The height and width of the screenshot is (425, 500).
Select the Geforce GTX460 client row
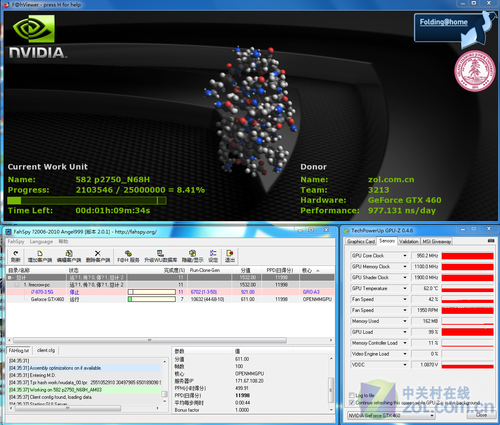click(x=170, y=299)
